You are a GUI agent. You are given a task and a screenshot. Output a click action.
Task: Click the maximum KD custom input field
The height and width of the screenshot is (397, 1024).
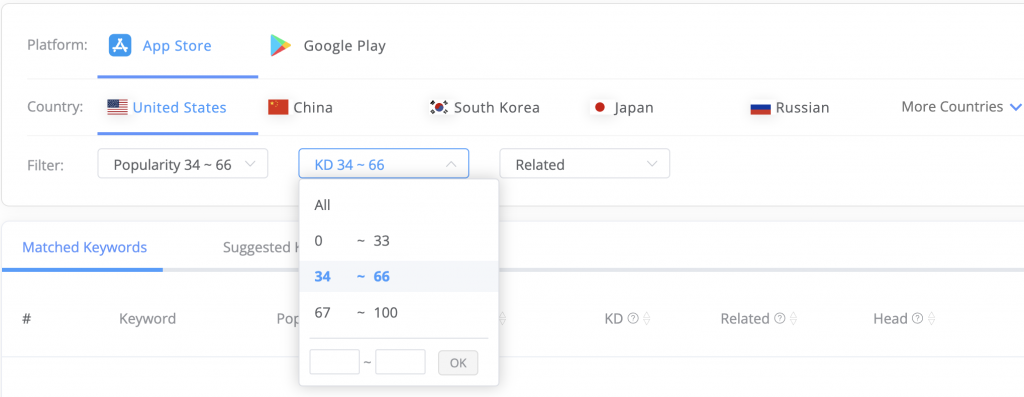[x=400, y=362]
